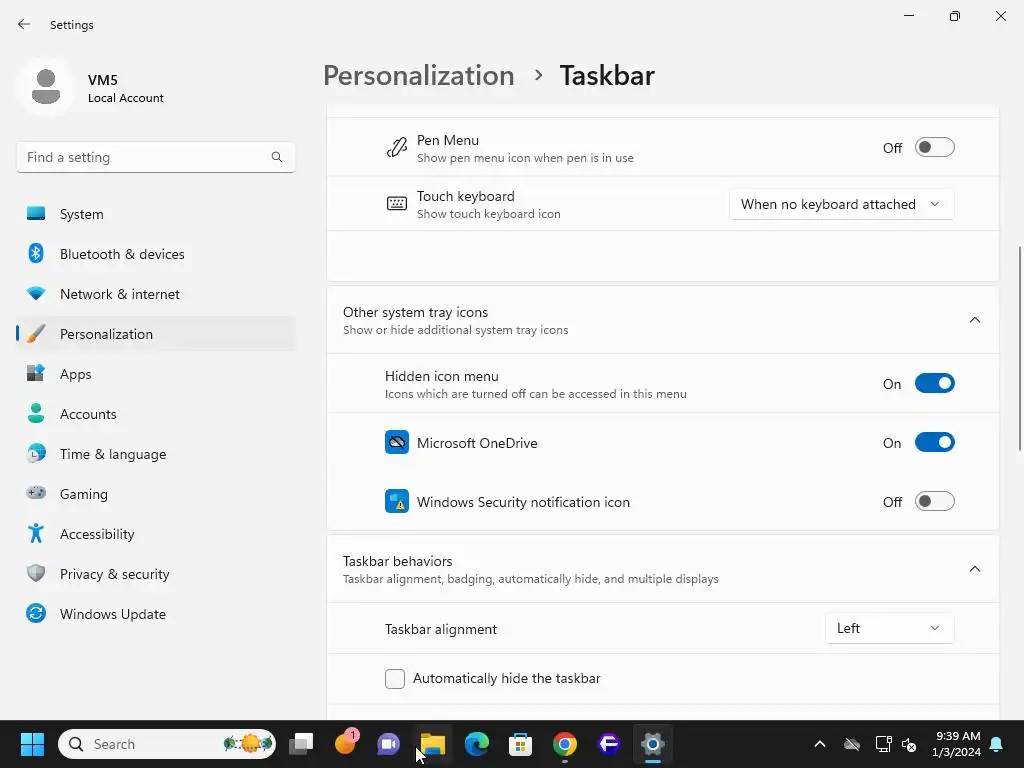This screenshot has height=768, width=1024.
Task: Enable Windows Security notification icon toggle
Action: (935, 502)
